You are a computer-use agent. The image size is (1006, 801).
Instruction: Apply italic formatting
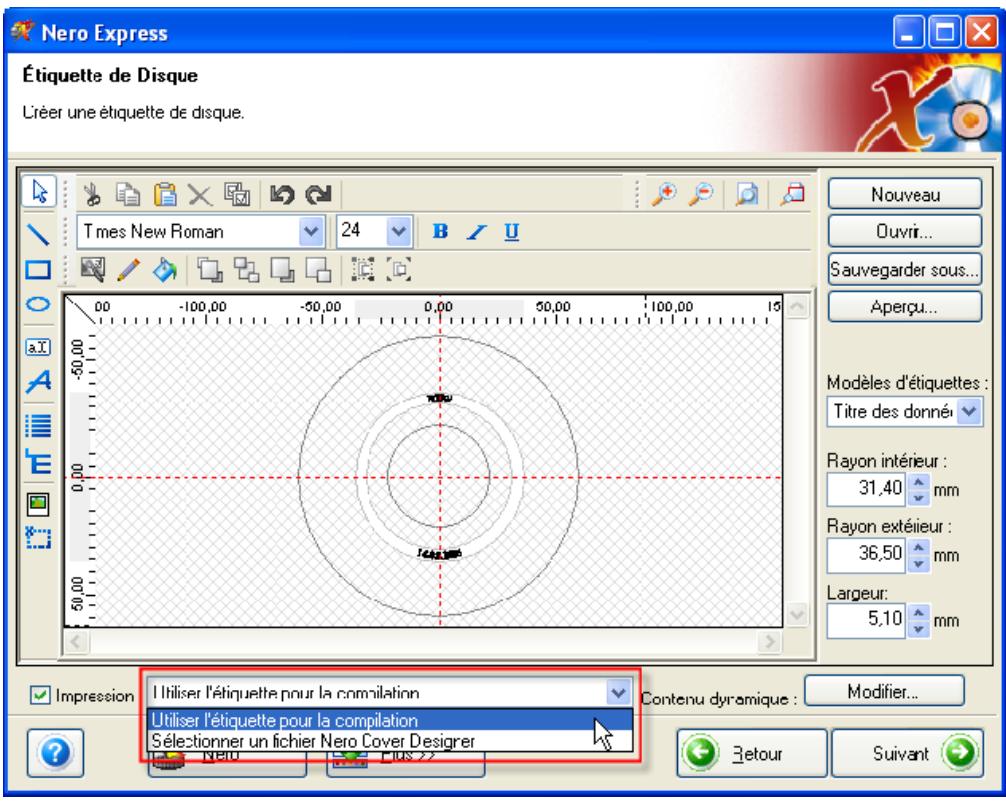coord(476,232)
